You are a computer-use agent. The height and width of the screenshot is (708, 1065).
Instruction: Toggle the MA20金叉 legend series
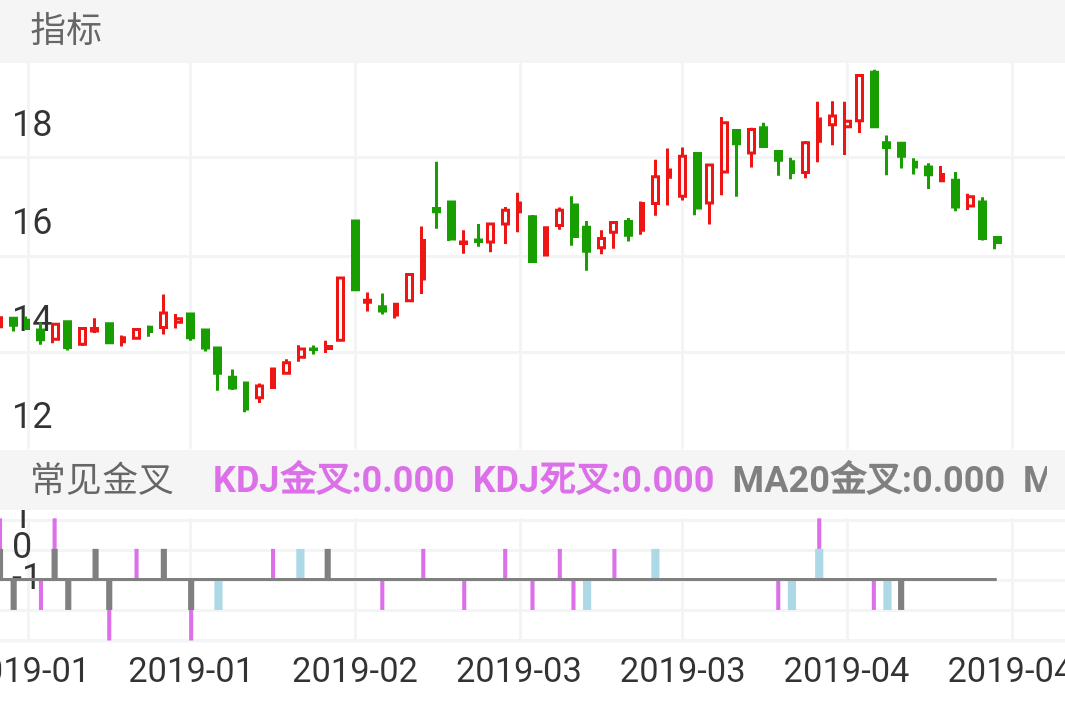pyautogui.click(x=868, y=480)
